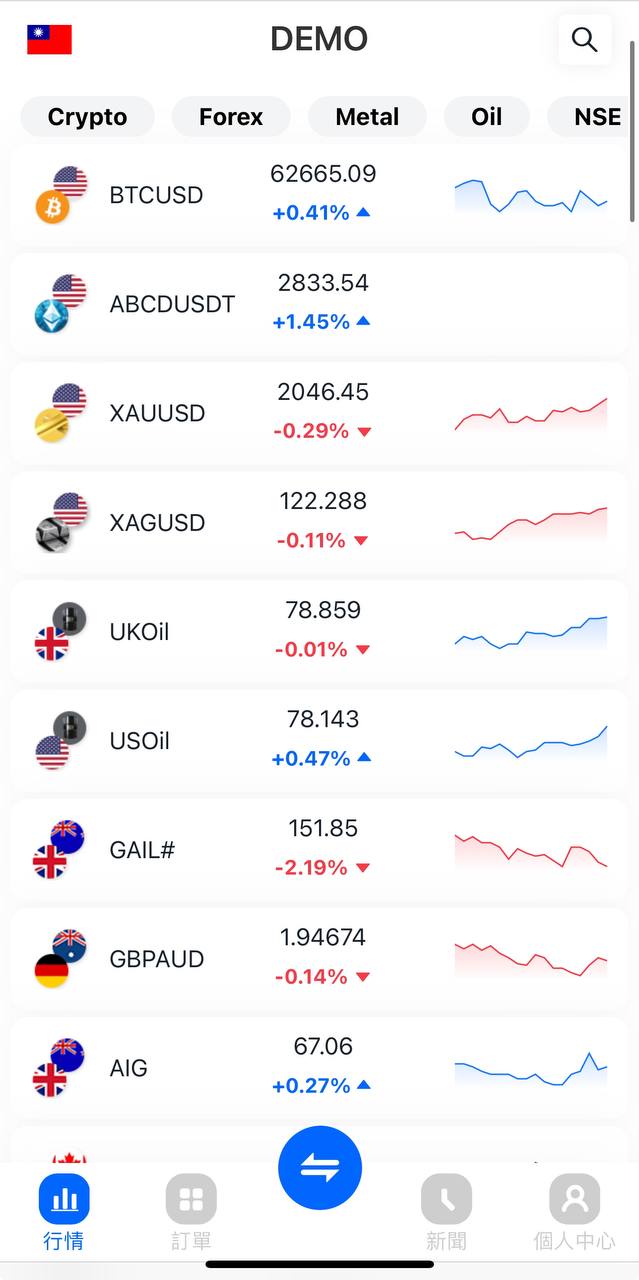Open the 訂單 orders tab
The width and height of the screenshot is (639, 1280).
point(191,1199)
